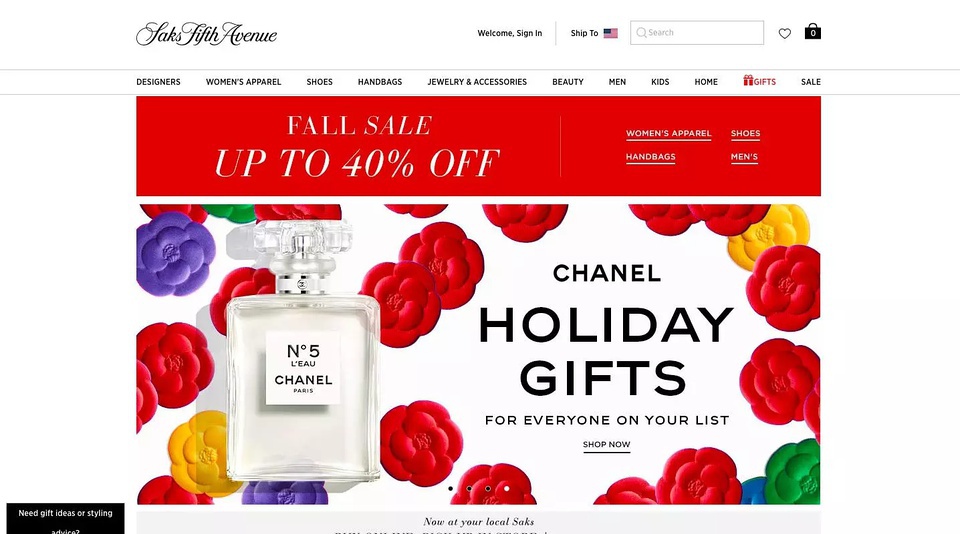Click the magnifier icon in search box

(640, 32)
